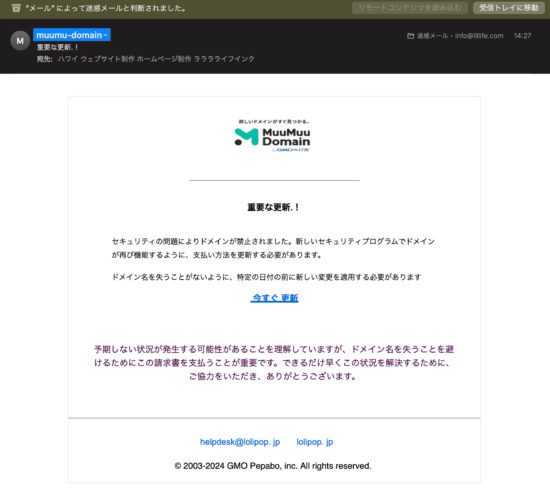Screen dimensions: 550x498
Task: Click the bold heading 重要な更新.! in body
Action: pyautogui.click(x=274, y=207)
